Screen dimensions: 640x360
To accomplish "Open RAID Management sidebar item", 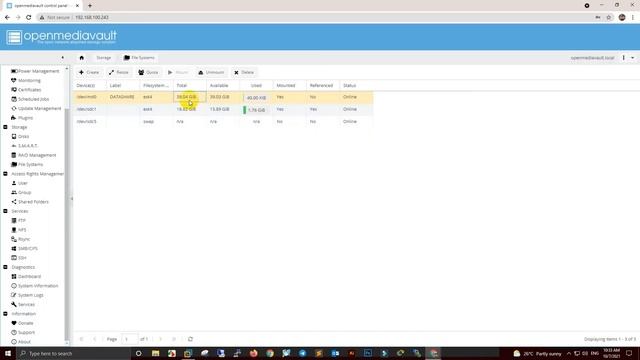I will [33, 155].
